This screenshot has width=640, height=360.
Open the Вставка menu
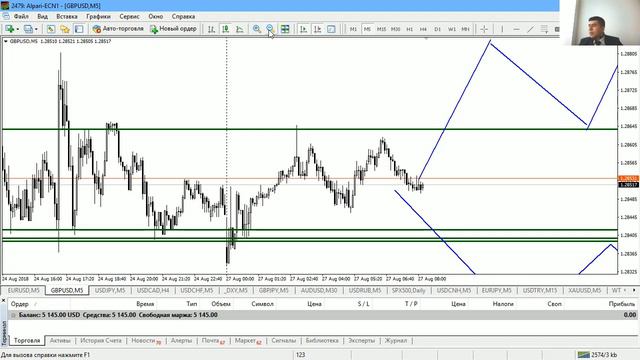[x=67, y=16]
